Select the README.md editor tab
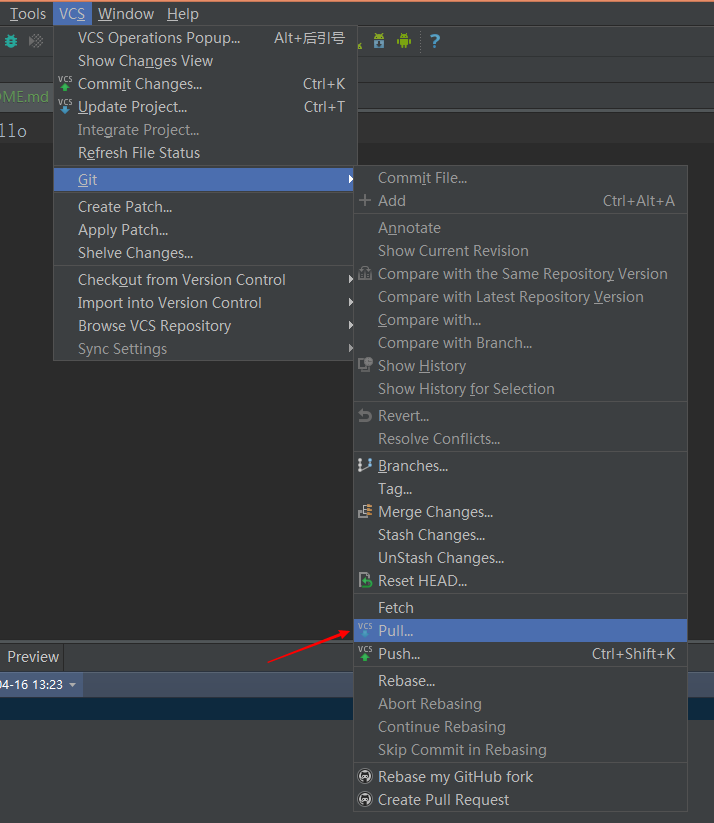 [x=25, y=97]
